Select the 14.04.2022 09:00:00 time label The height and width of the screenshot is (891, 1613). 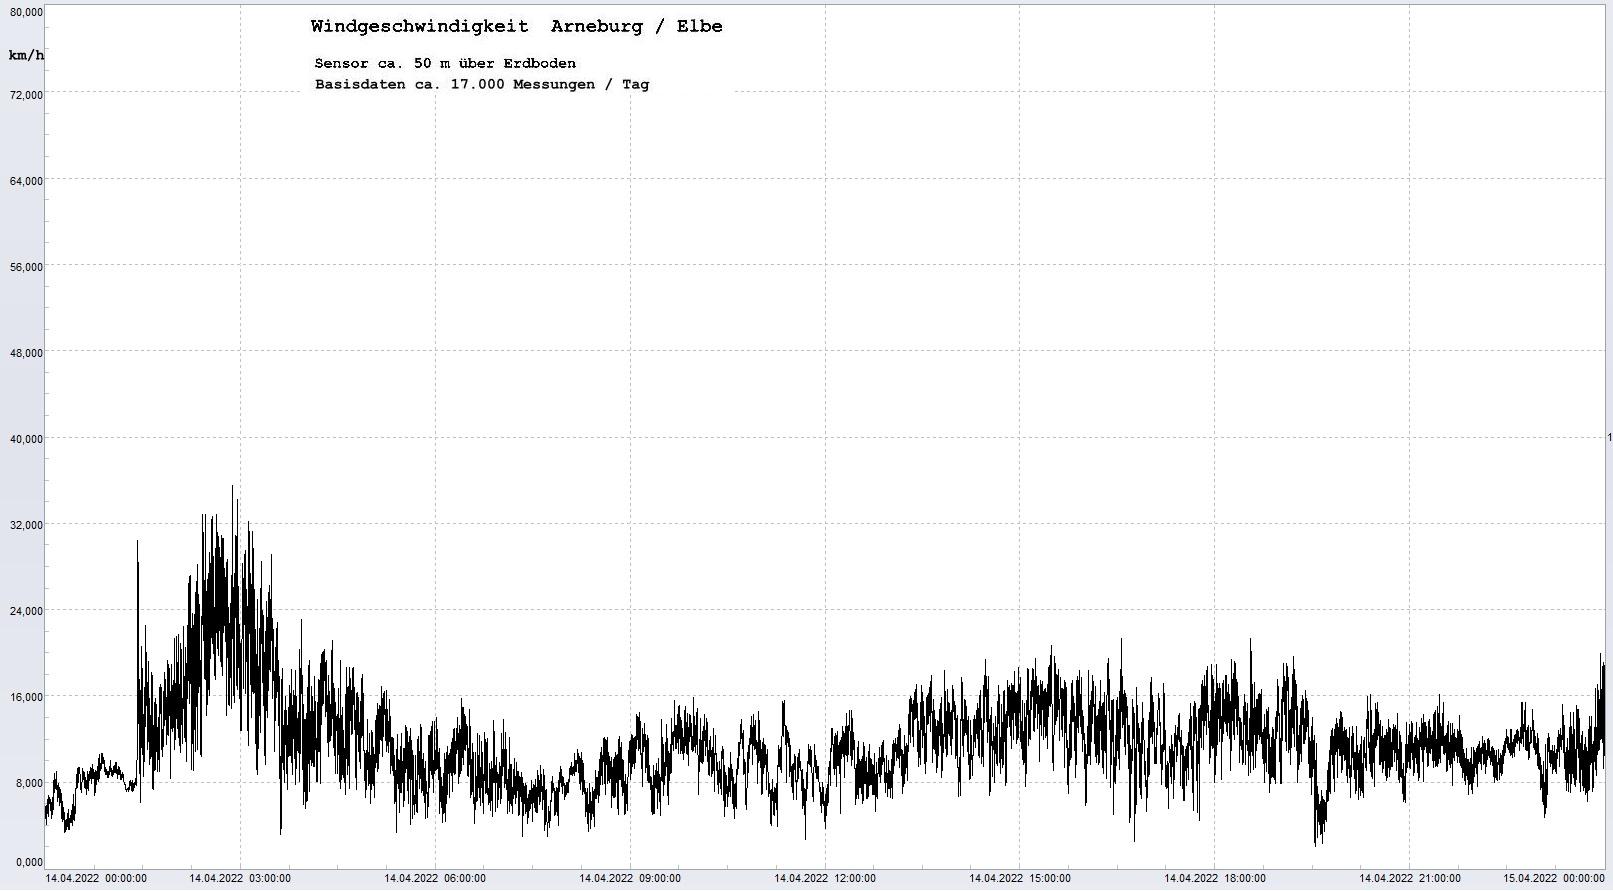click(630, 879)
